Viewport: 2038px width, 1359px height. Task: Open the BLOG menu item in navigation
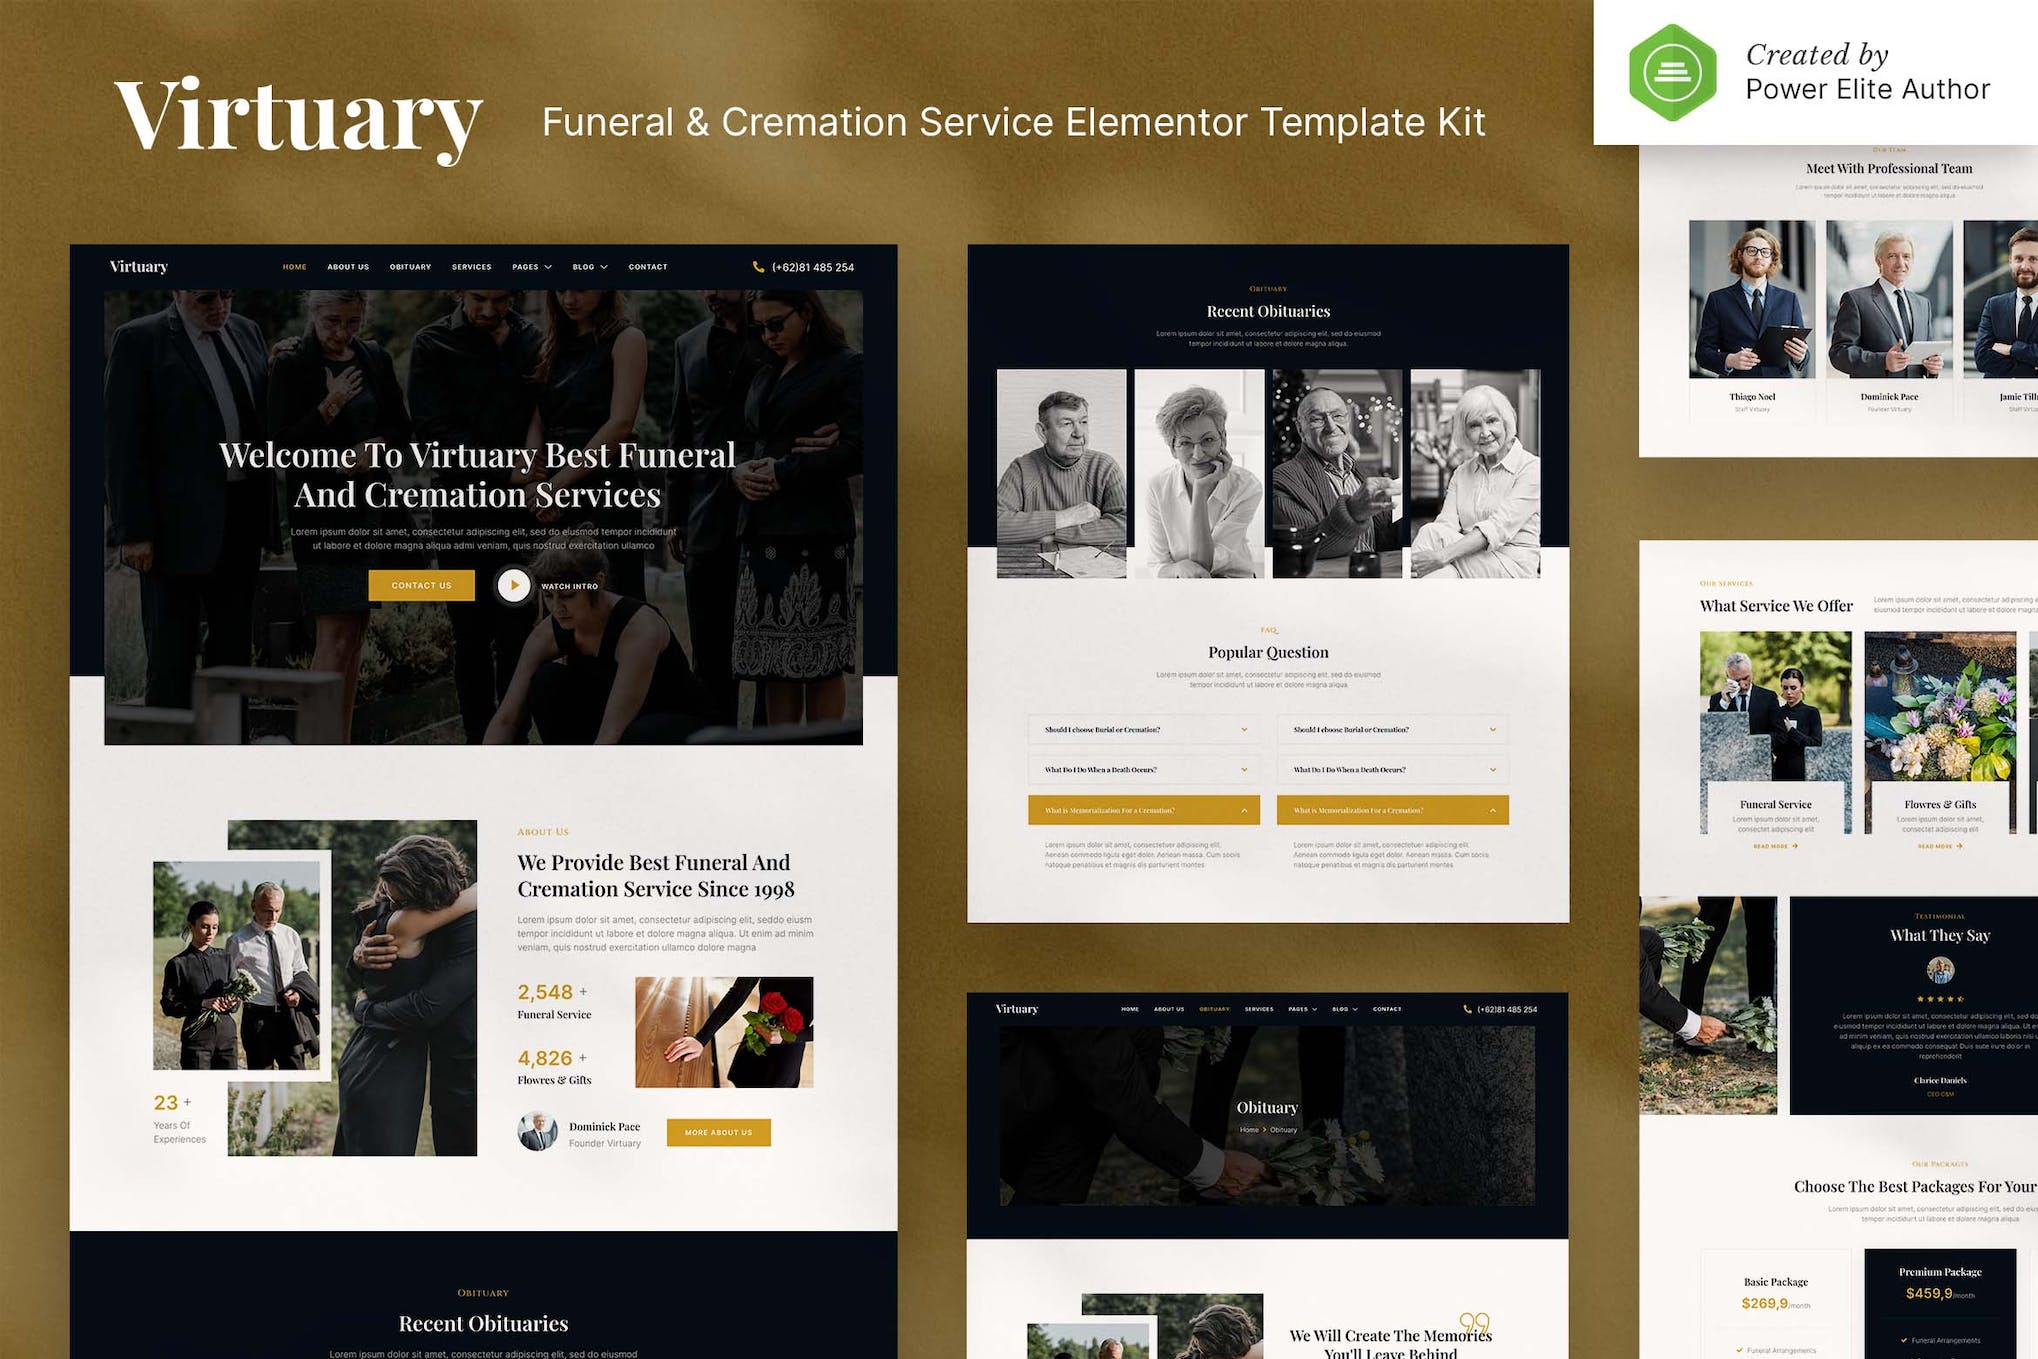pos(590,265)
